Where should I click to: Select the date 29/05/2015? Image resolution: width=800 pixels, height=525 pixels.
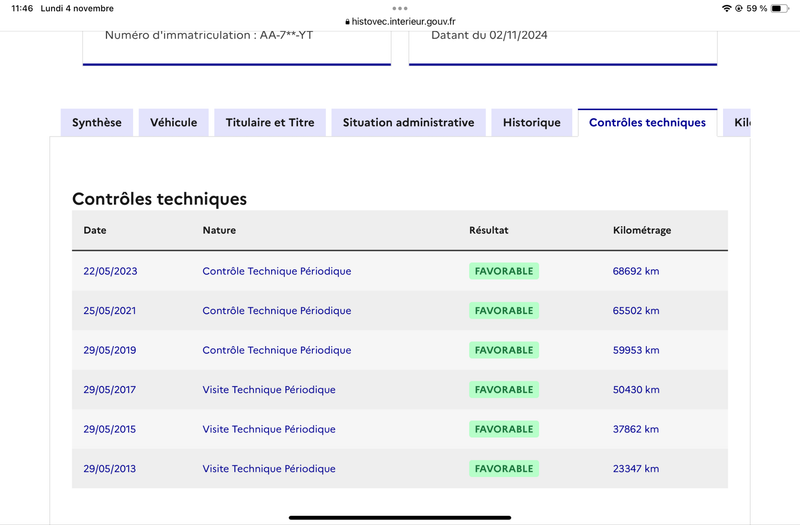tap(110, 429)
